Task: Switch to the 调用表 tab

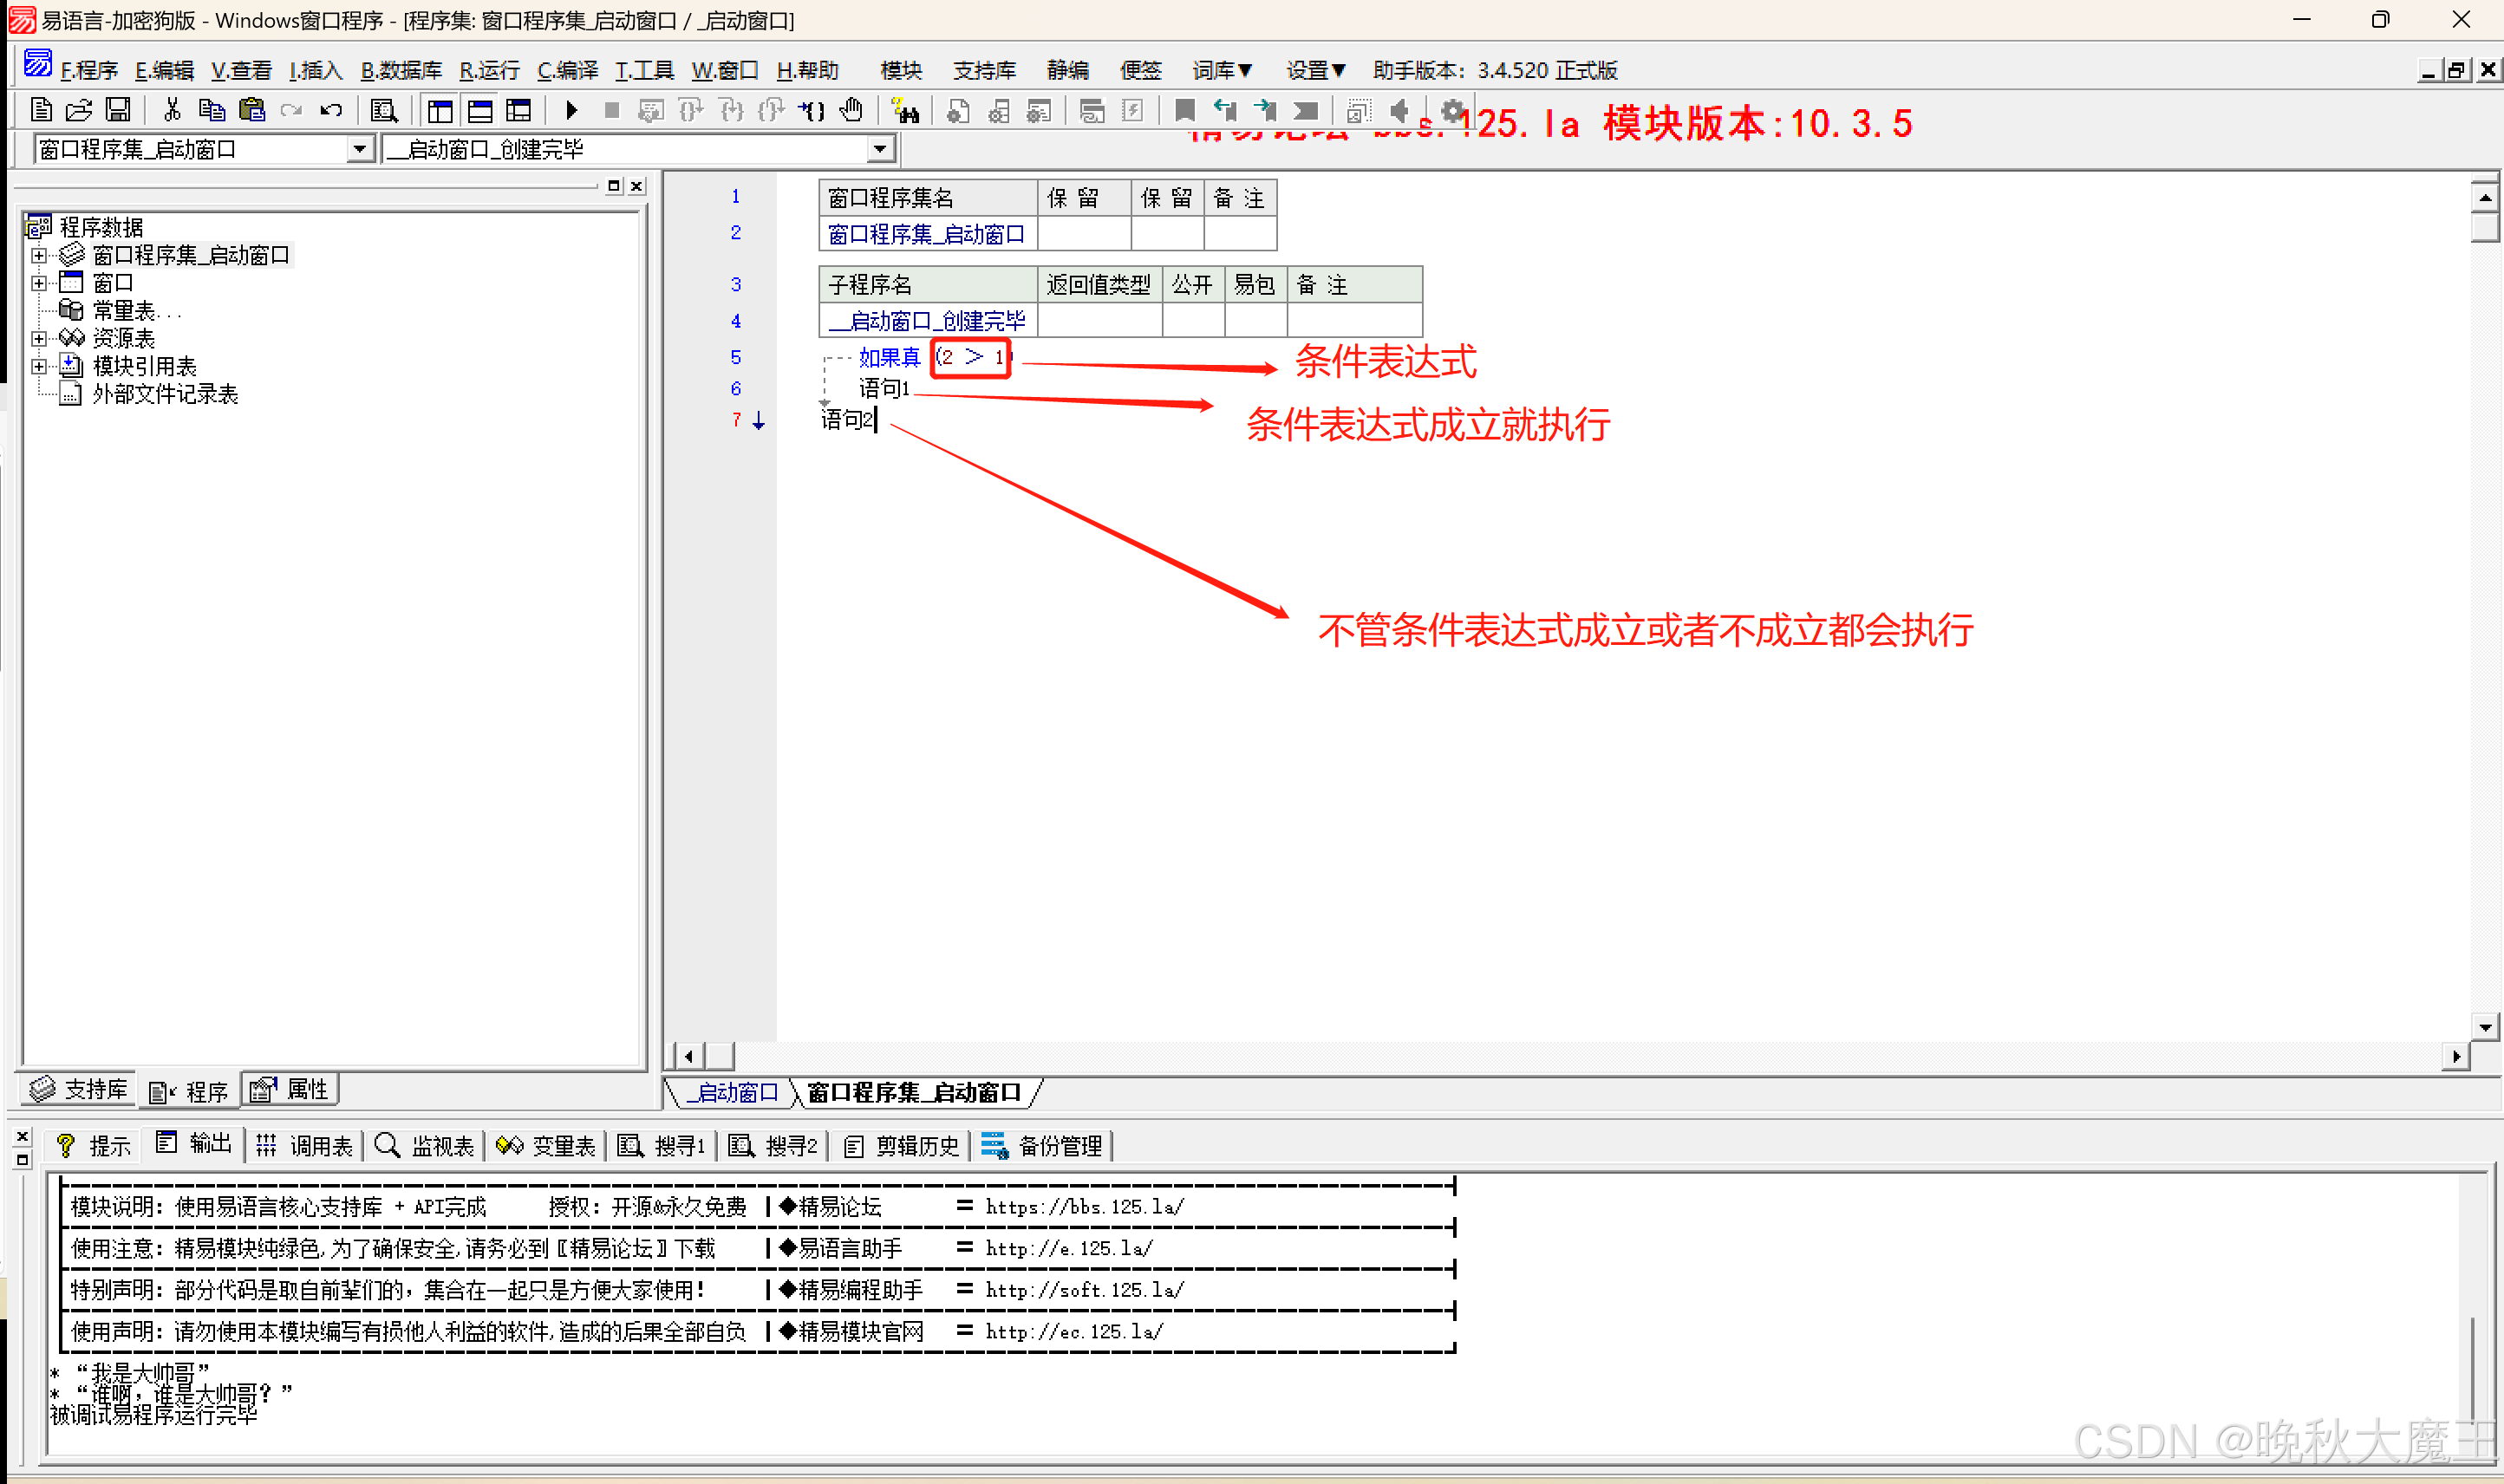Action: [305, 1146]
